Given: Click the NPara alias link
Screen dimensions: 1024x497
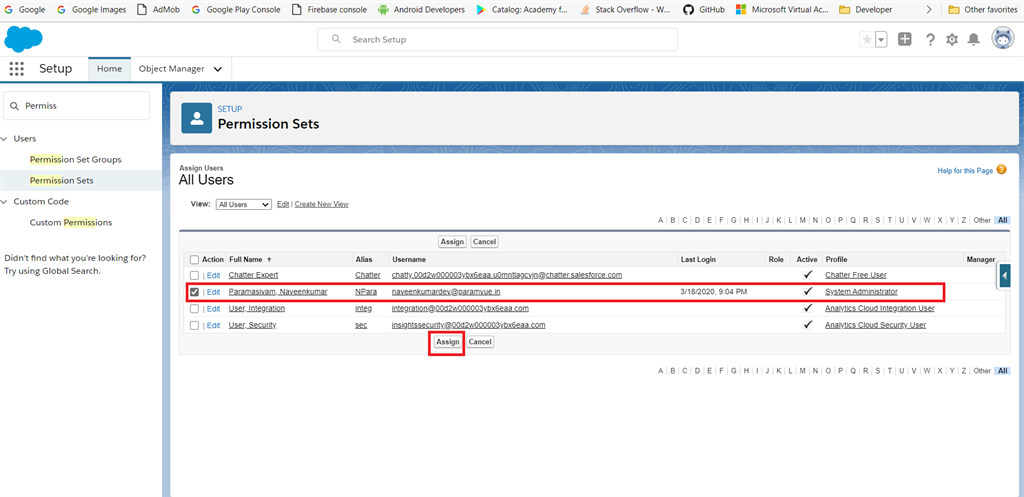Looking at the screenshot, I should point(366,292).
